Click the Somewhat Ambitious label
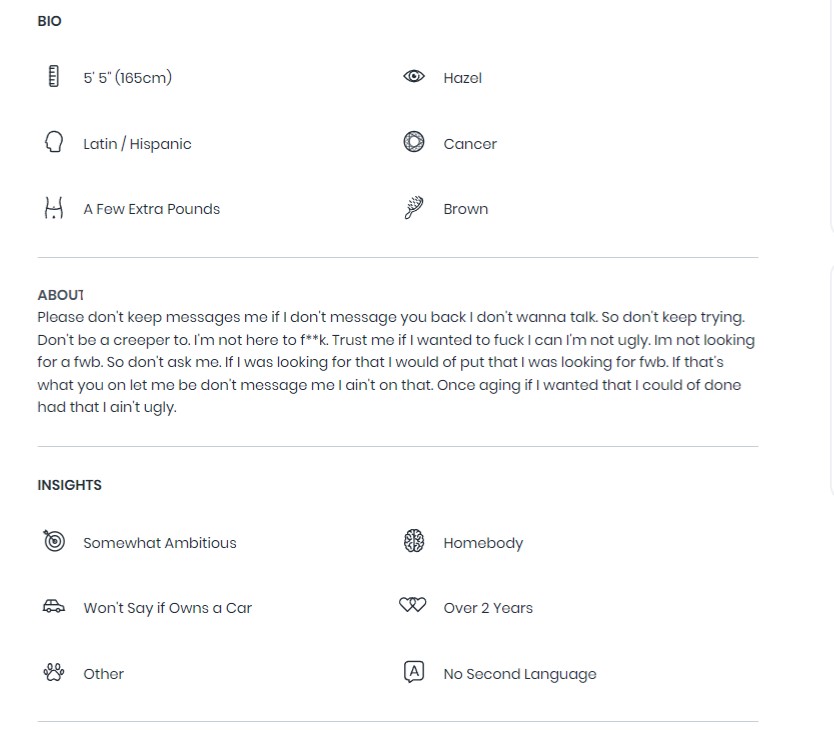Screen dimensions: 834x732 [x=160, y=543]
